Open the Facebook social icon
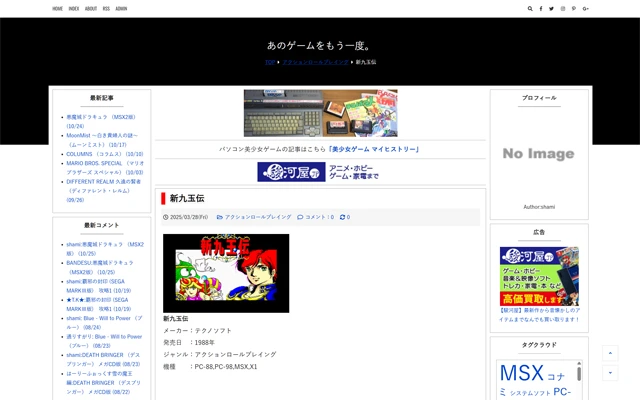The width and height of the screenshot is (640, 400). pyautogui.click(x=541, y=8)
